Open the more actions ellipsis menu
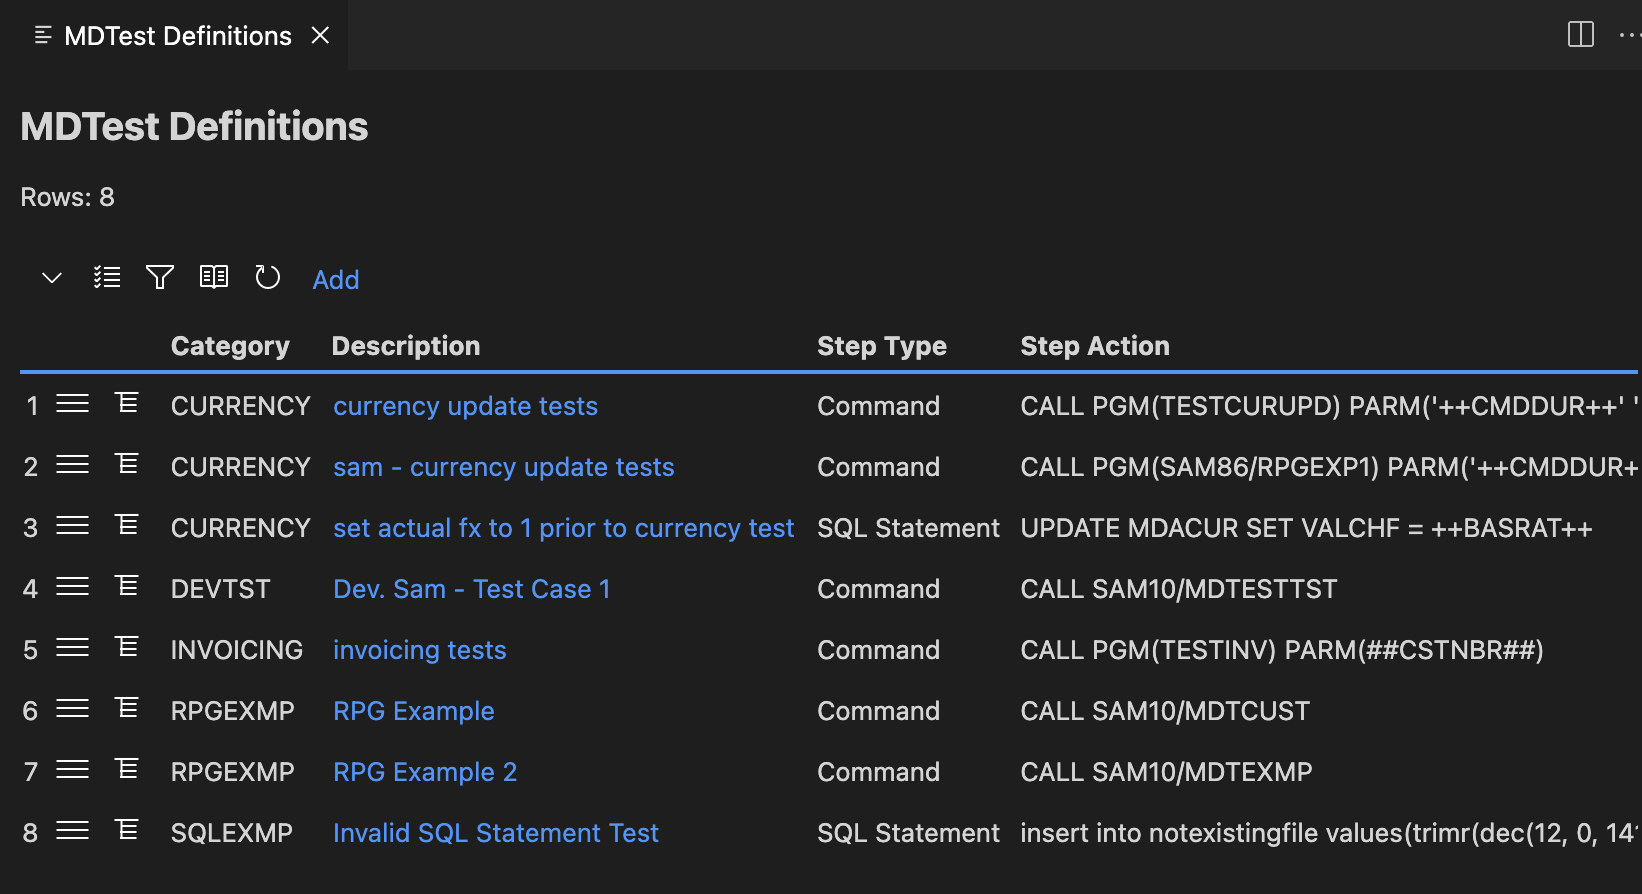The width and height of the screenshot is (1642, 894). point(1629,35)
